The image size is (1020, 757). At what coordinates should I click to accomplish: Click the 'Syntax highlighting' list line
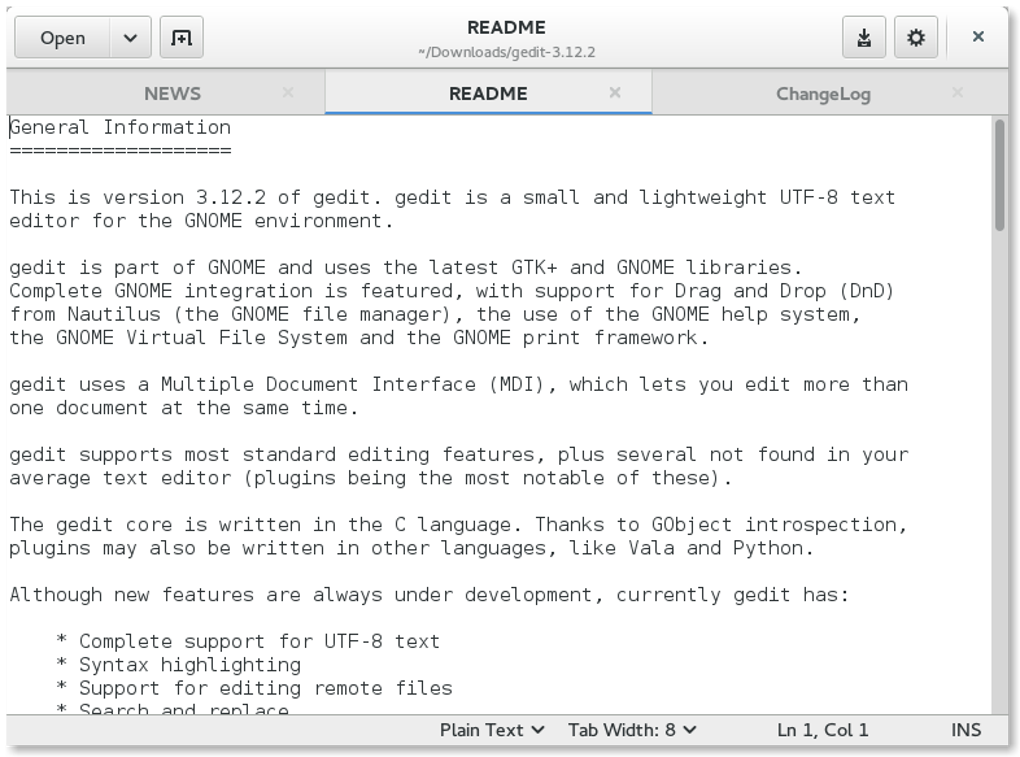point(190,665)
